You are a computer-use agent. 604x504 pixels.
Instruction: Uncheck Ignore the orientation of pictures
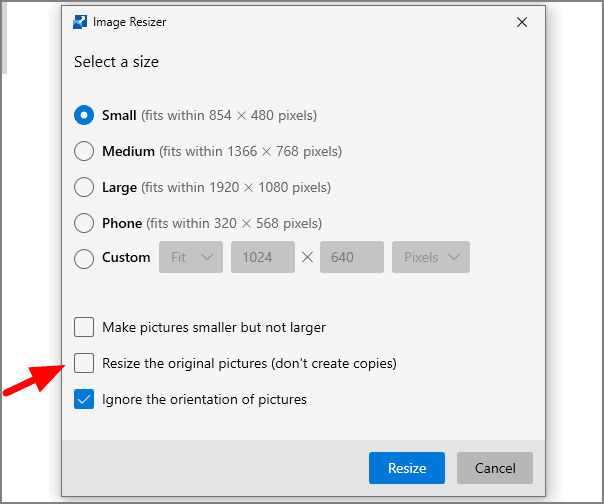click(x=84, y=399)
